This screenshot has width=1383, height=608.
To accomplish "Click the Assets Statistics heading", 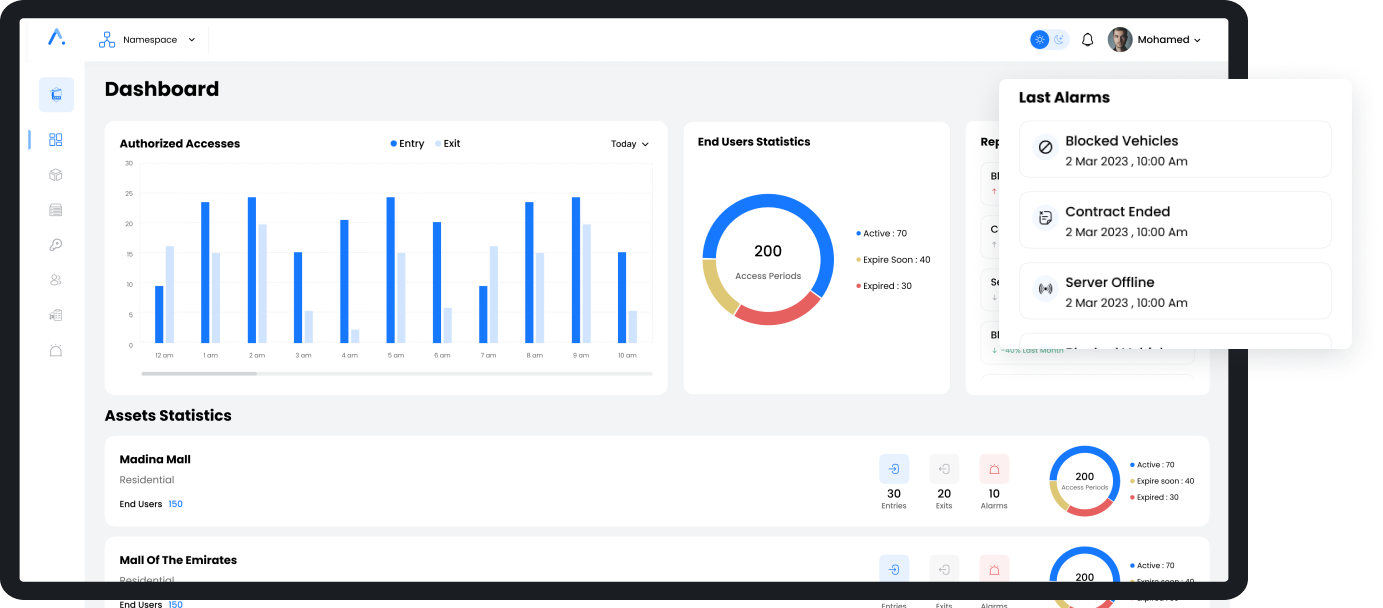I will 168,416.
